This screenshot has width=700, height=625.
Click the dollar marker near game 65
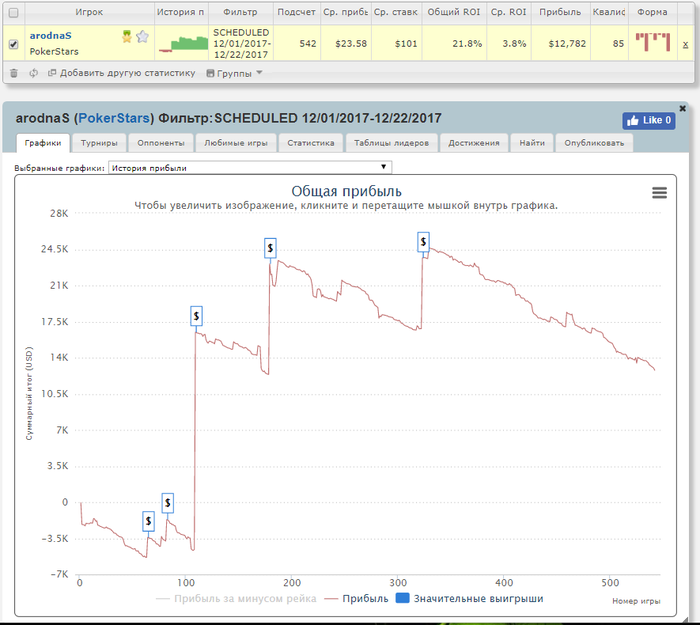pyautogui.click(x=148, y=521)
